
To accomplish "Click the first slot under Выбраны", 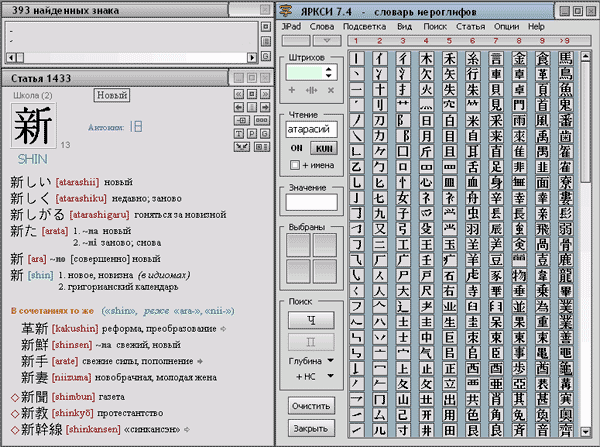I will 298,245.
